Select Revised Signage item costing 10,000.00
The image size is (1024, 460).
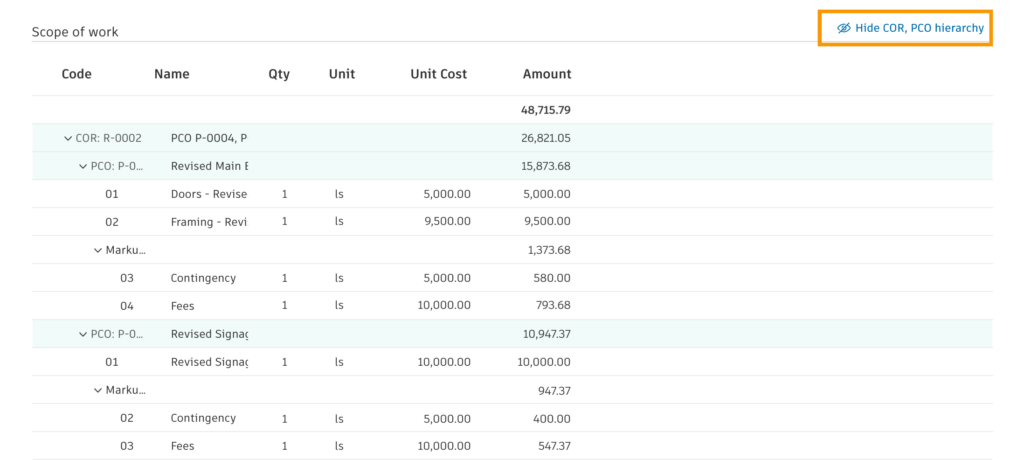point(512,362)
